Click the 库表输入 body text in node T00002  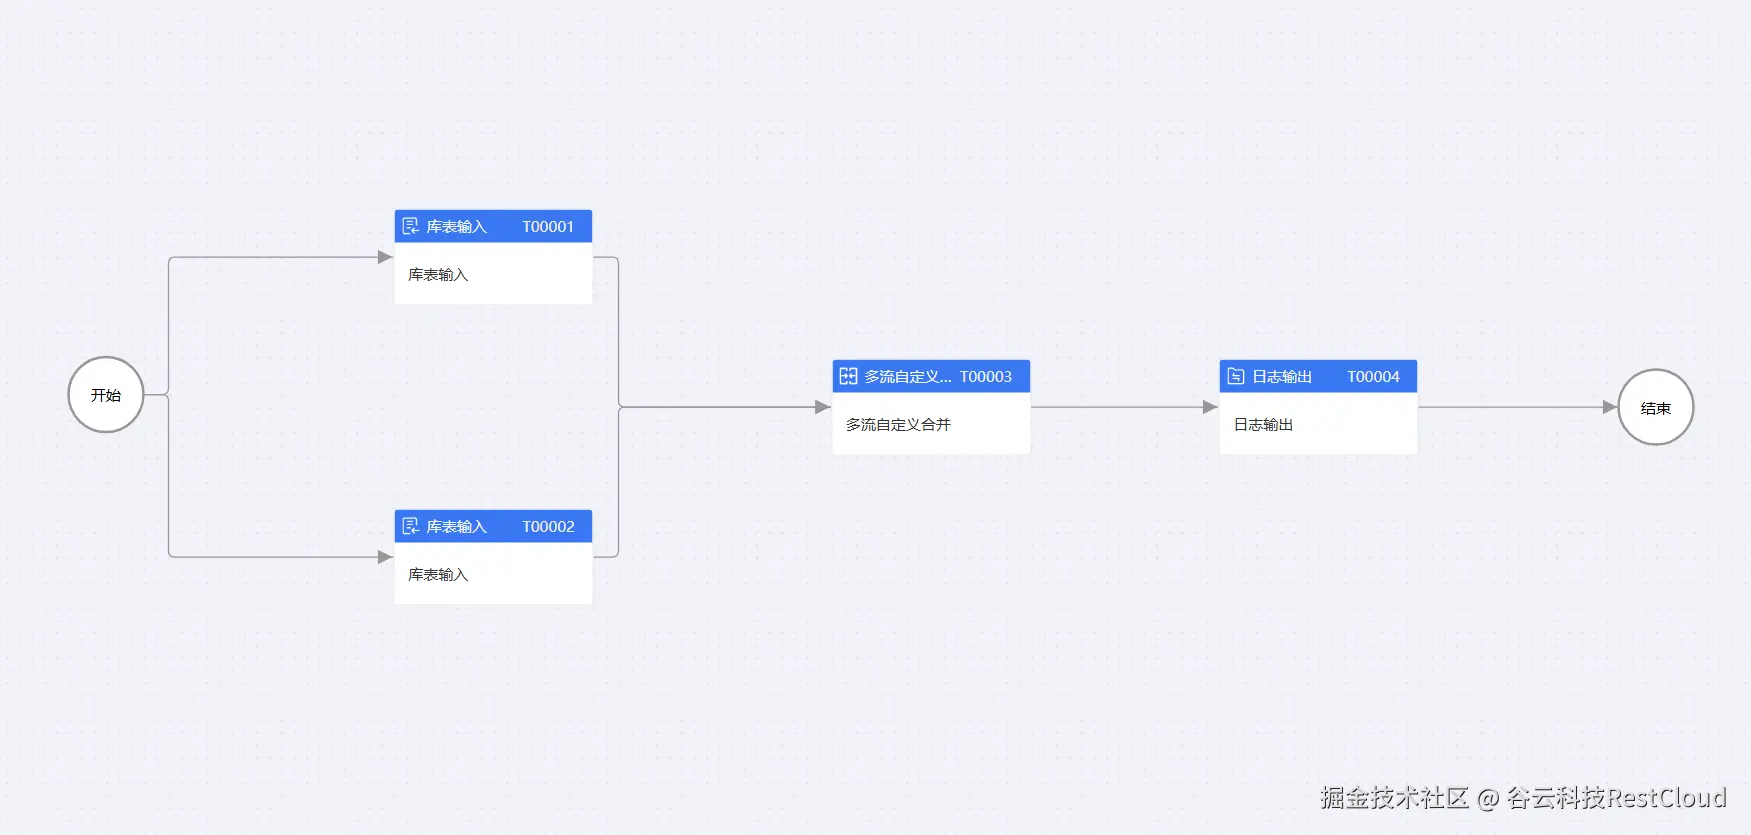pyautogui.click(x=438, y=575)
